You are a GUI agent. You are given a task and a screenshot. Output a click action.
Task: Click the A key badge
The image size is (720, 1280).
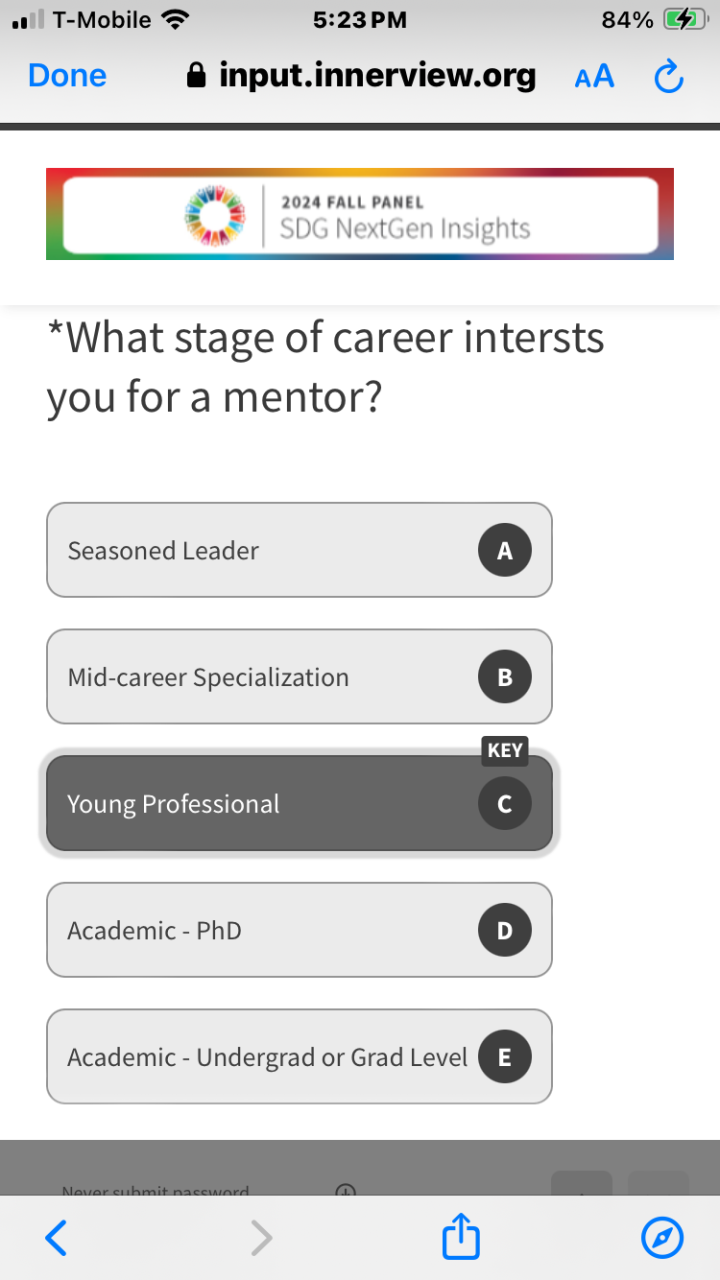click(x=505, y=550)
